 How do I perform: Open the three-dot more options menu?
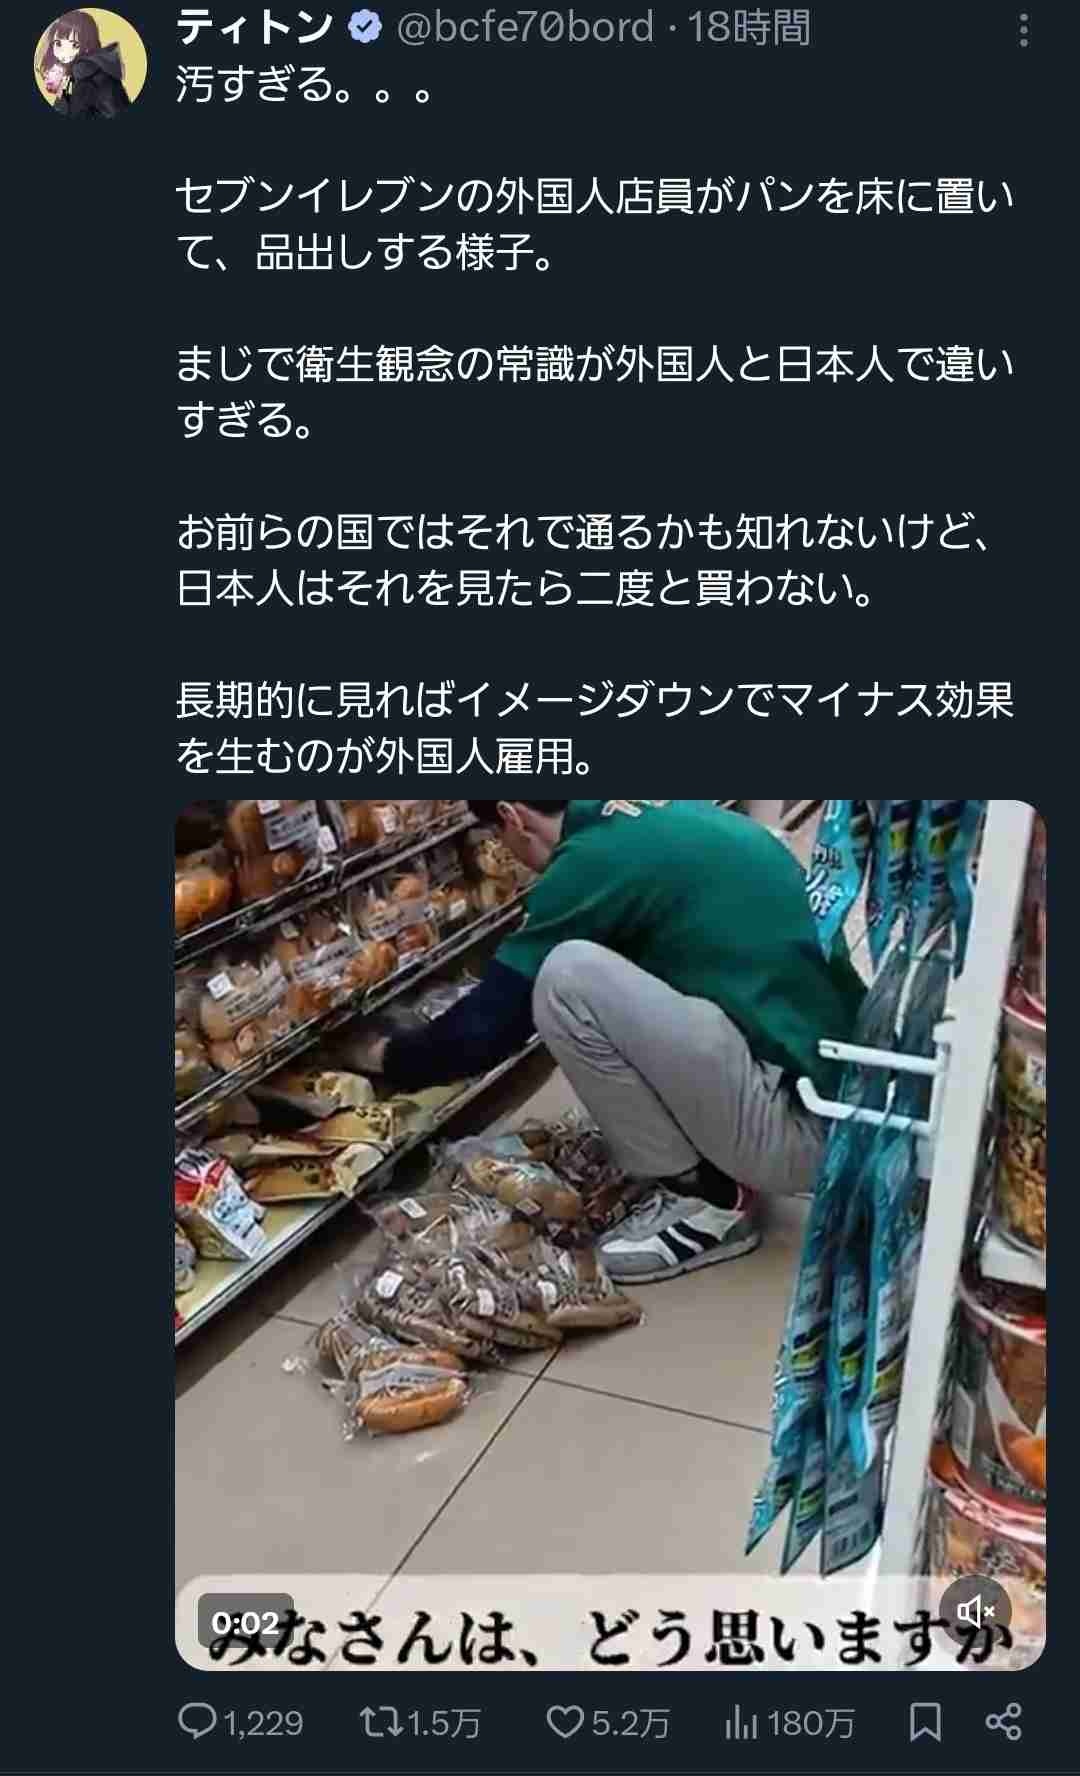[x=1023, y=31]
